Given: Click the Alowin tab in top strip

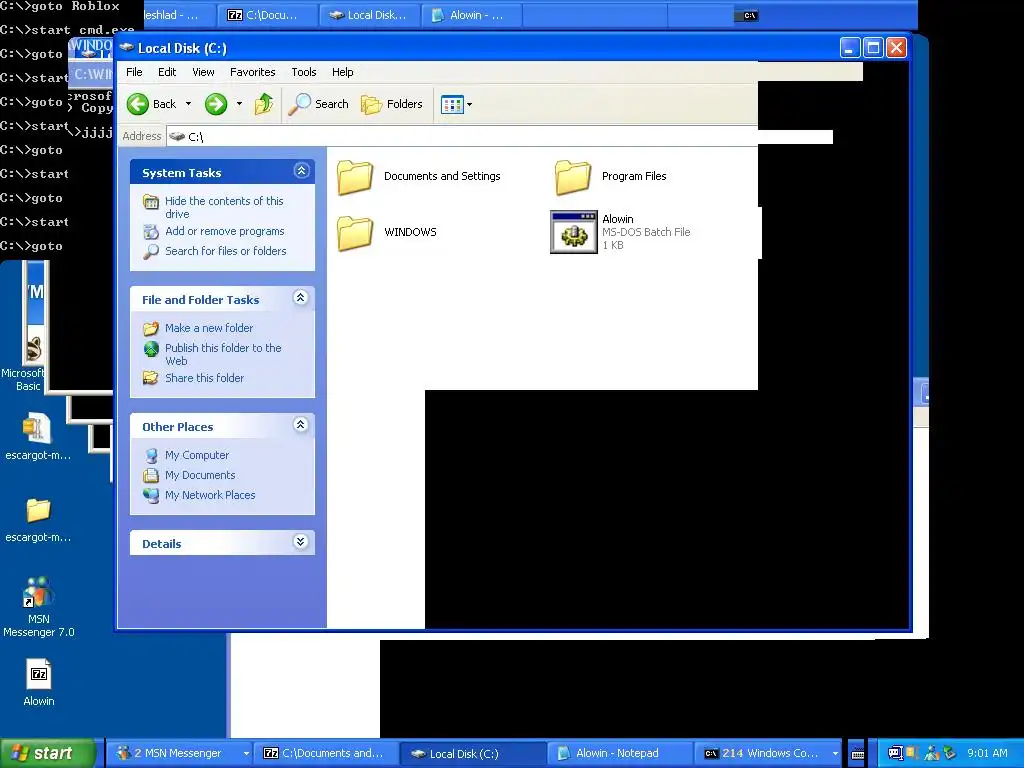Looking at the screenshot, I should [470, 15].
